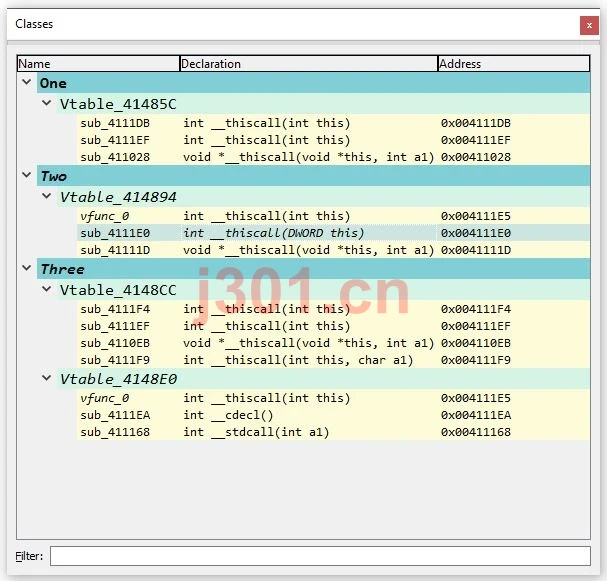Click address 0x004111F4
The image size is (607, 581).
(476, 309)
